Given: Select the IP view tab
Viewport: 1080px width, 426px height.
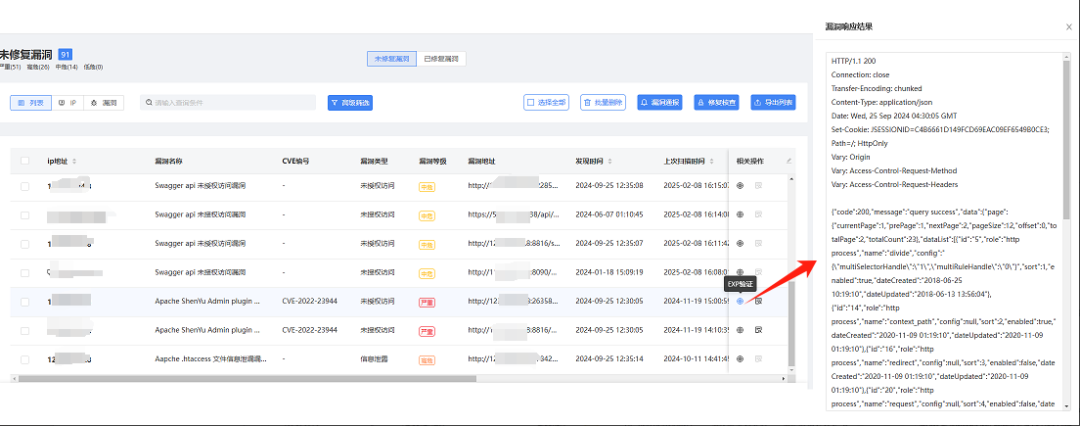Looking at the screenshot, I should pos(68,103).
